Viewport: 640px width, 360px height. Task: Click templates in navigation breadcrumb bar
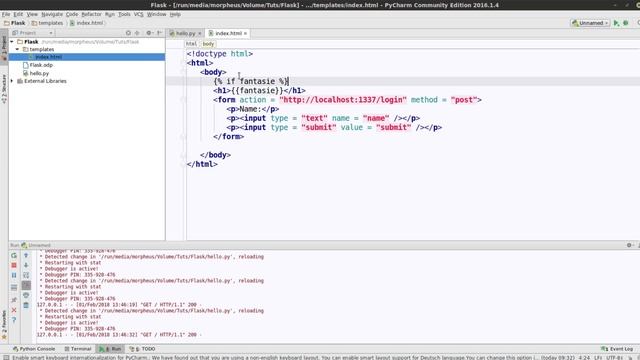47,23
